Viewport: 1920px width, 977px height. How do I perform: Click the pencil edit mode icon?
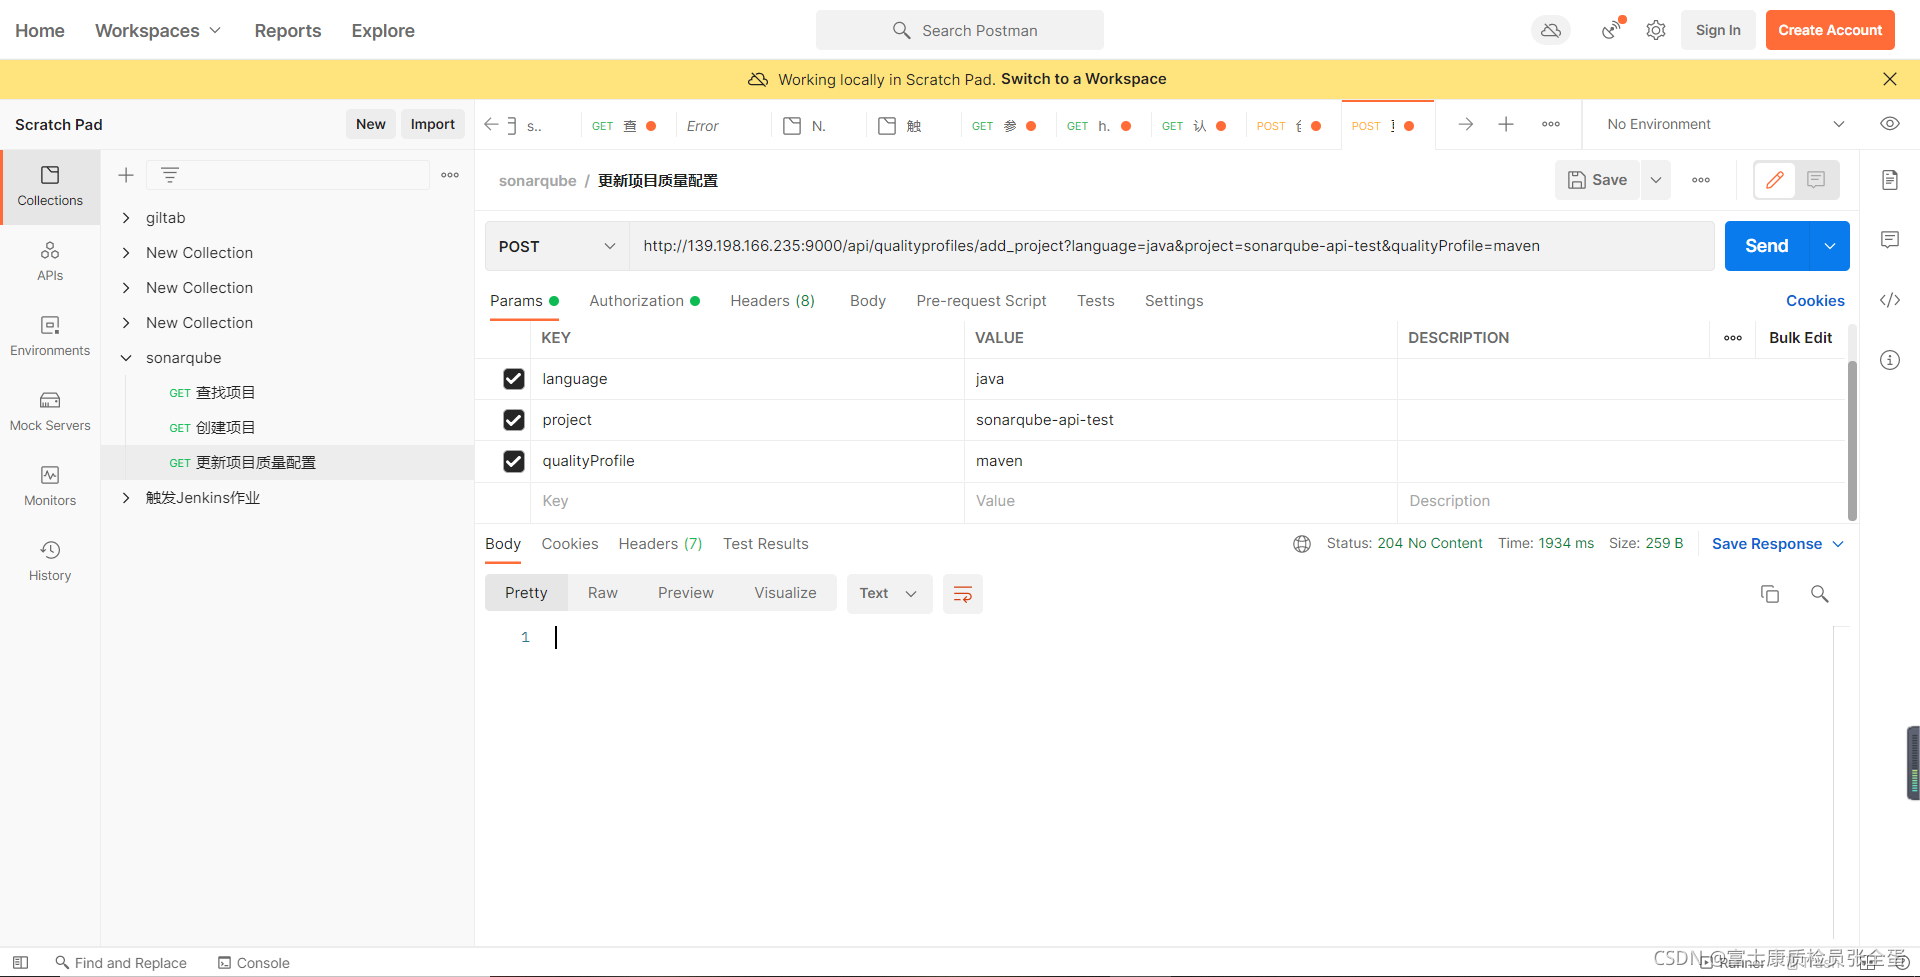pyautogui.click(x=1775, y=180)
